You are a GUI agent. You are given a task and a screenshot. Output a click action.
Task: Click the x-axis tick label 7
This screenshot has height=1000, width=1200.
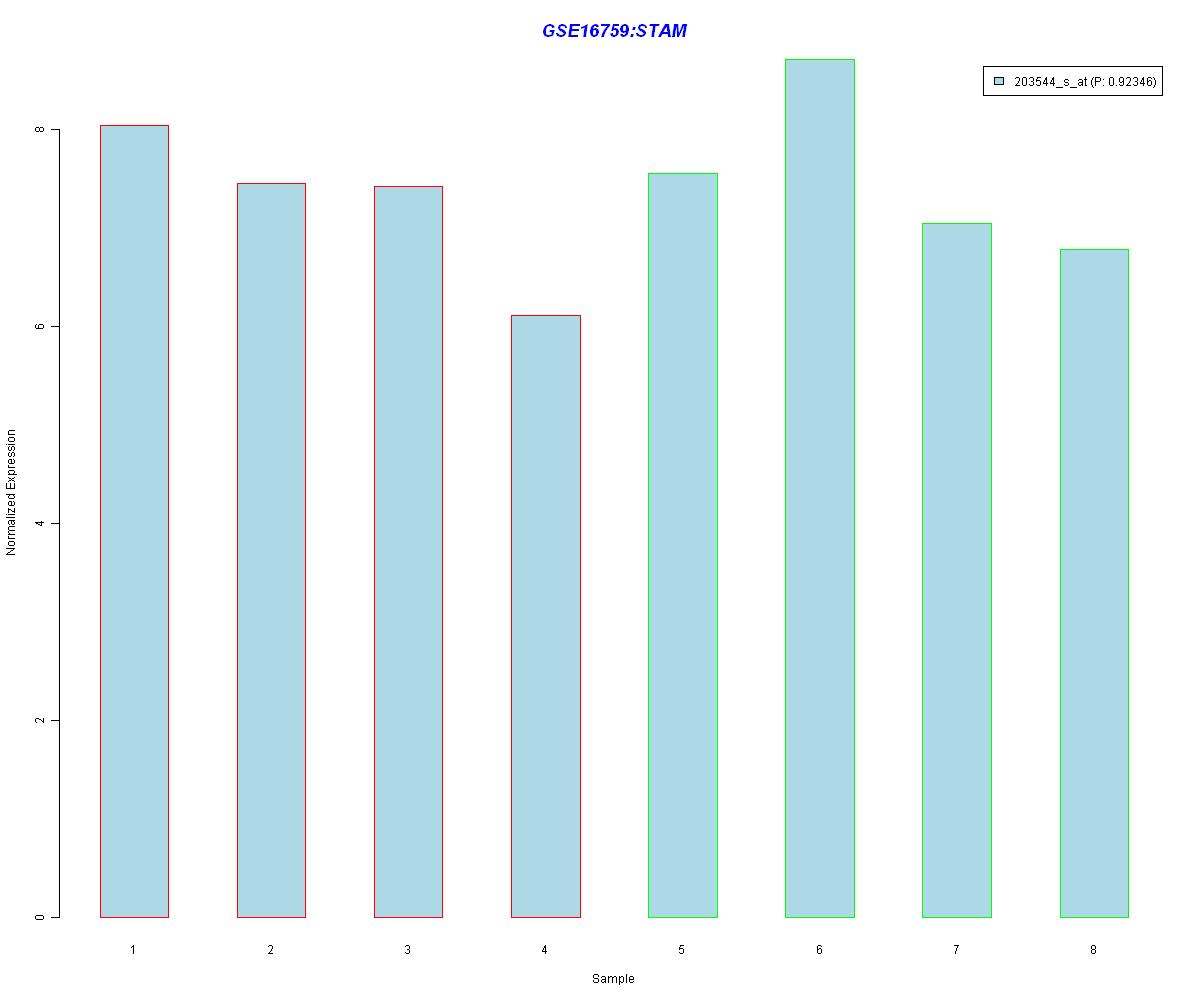click(956, 950)
